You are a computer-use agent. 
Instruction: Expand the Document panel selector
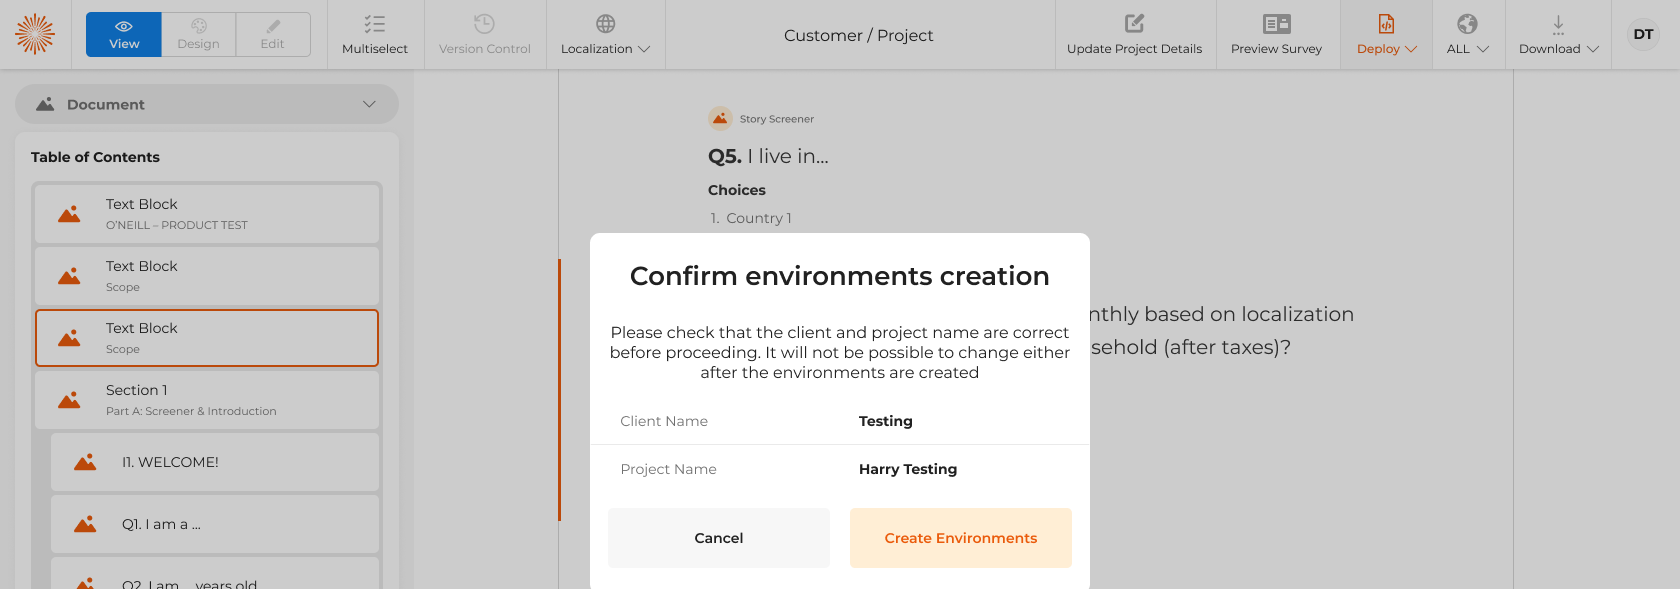pos(207,104)
